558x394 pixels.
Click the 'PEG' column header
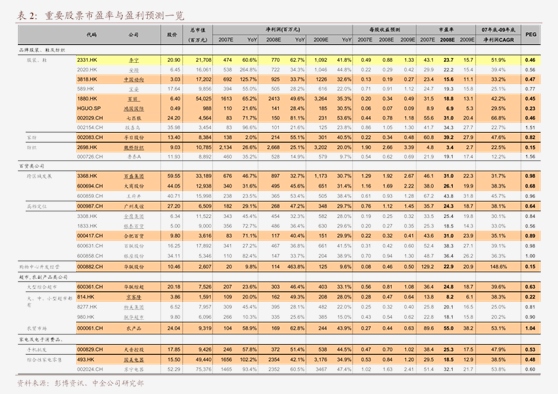(531, 35)
